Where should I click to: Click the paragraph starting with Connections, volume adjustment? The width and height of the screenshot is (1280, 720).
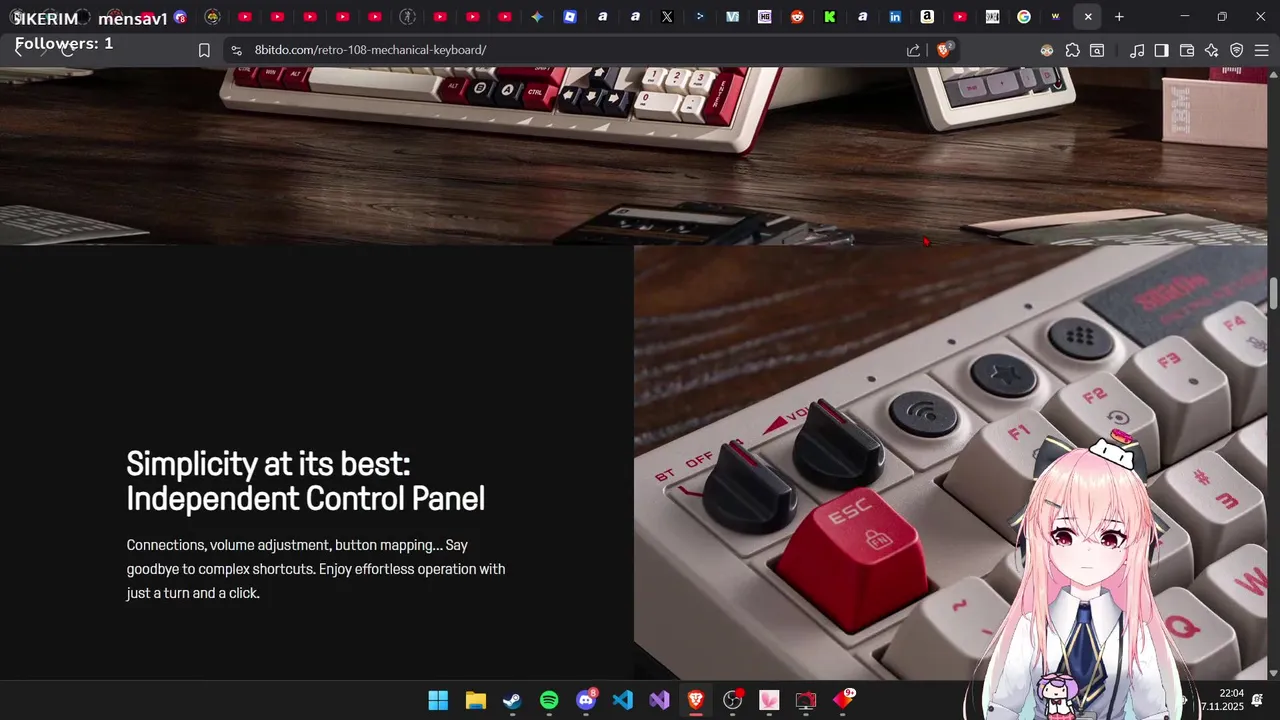click(x=316, y=569)
